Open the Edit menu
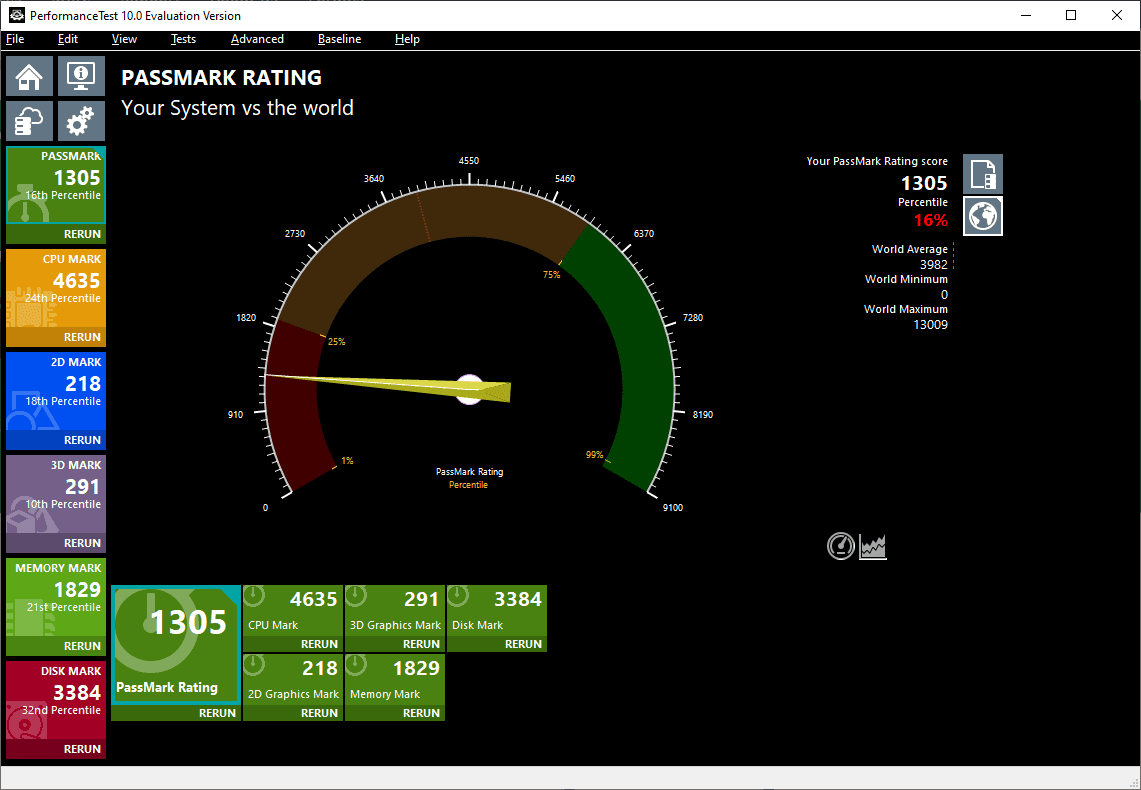Screen dimensions: 1141x790 point(68,39)
